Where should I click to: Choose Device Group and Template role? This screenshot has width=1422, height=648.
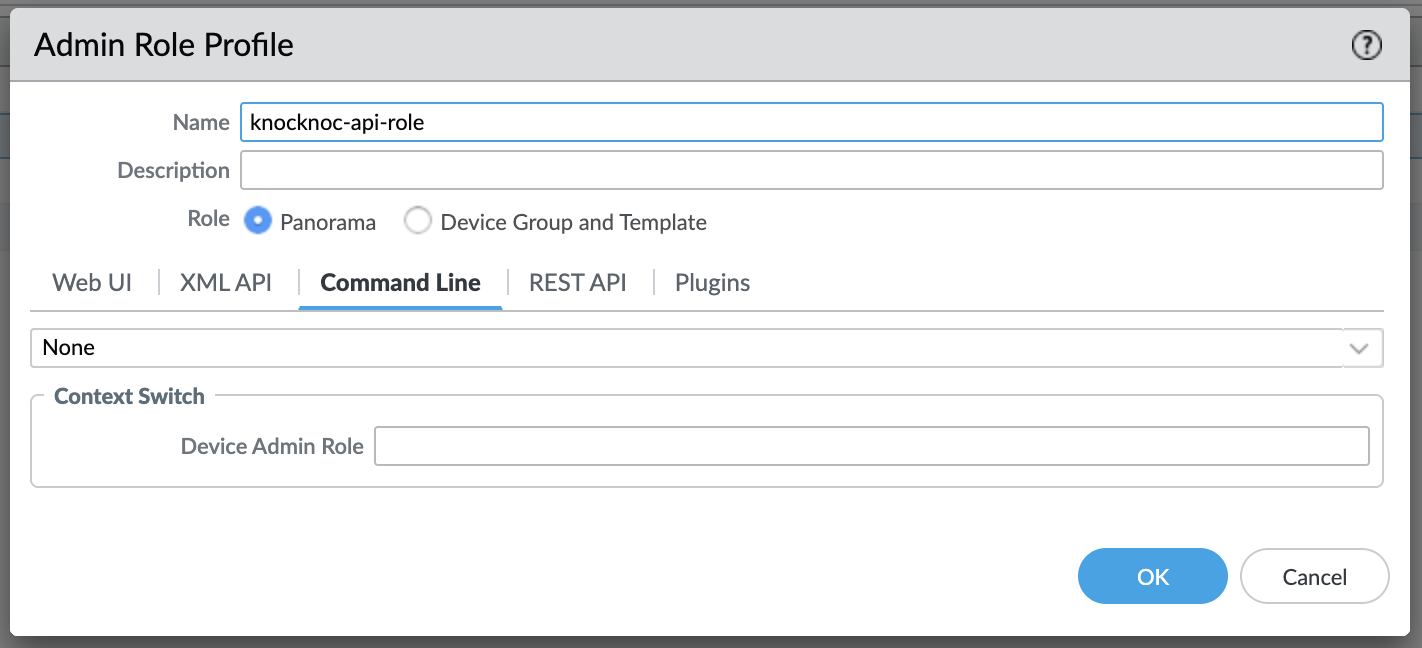click(x=417, y=221)
